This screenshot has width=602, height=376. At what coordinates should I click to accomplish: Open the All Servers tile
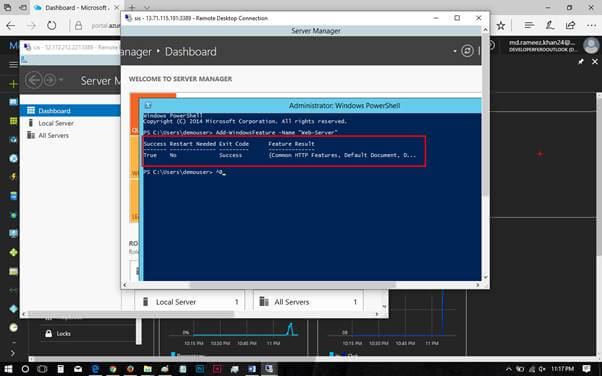click(x=308, y=302)
